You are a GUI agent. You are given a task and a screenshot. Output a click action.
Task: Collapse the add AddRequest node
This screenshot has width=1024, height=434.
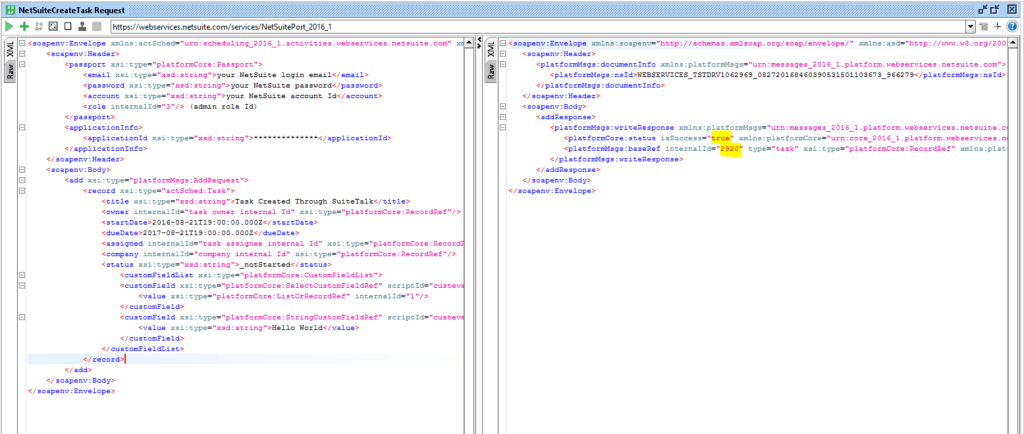click(x=22, y=180)
